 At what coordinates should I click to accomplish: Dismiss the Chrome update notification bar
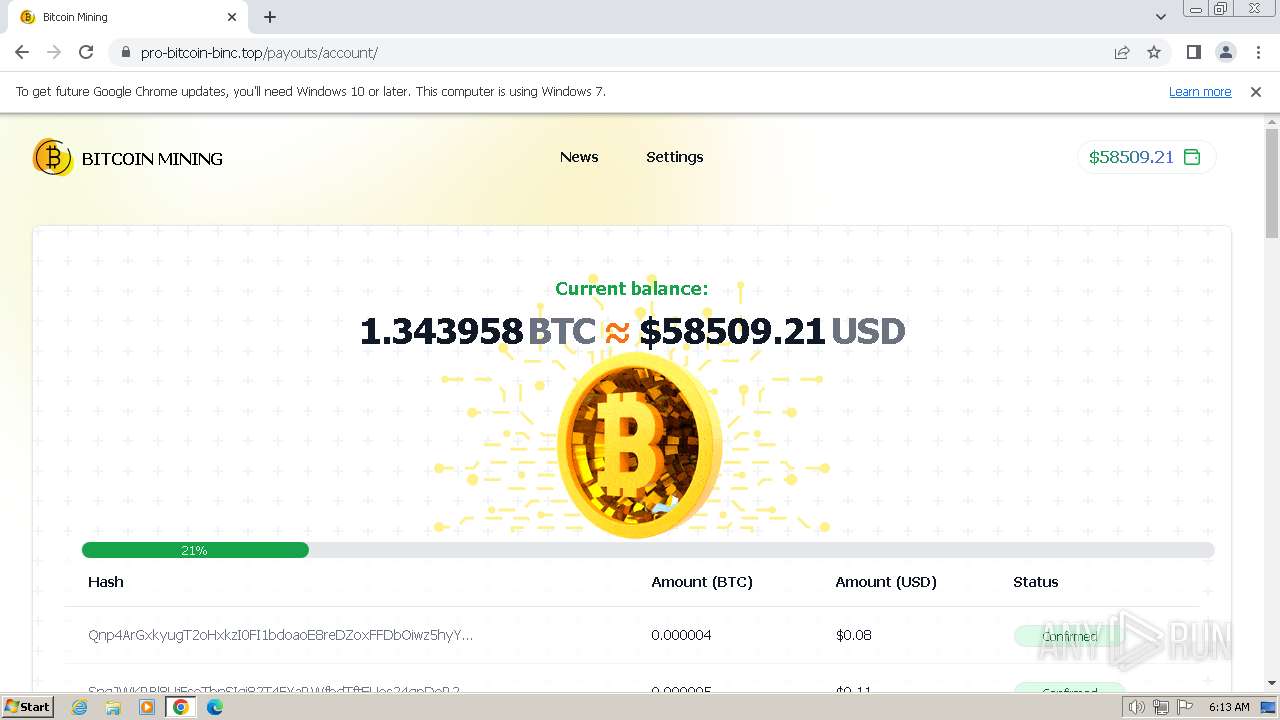point(1256,92)
